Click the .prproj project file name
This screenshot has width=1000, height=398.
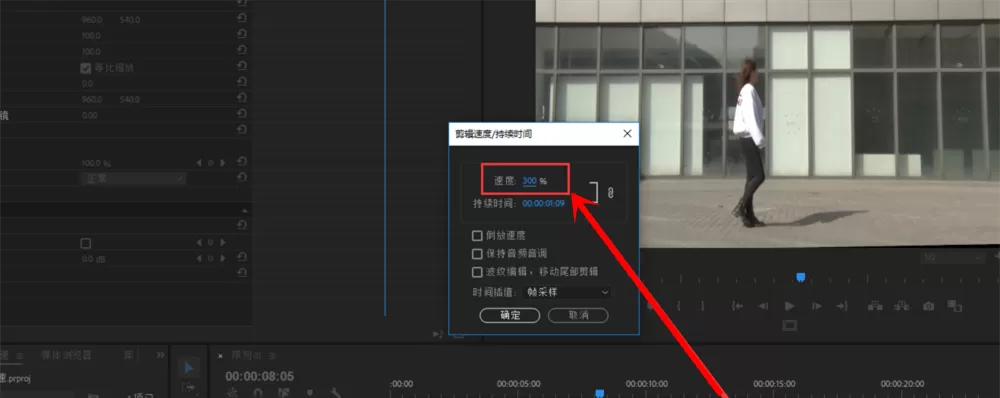[x=15, y=378]
